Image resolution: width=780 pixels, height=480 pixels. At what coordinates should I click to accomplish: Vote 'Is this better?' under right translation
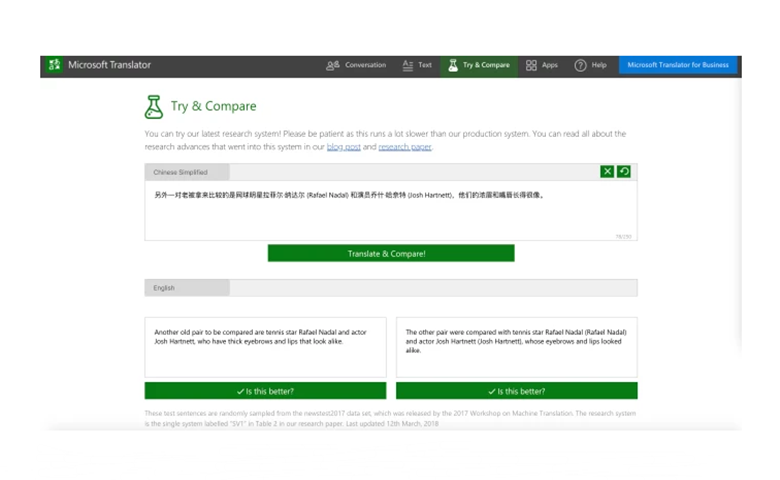point(516,391)
